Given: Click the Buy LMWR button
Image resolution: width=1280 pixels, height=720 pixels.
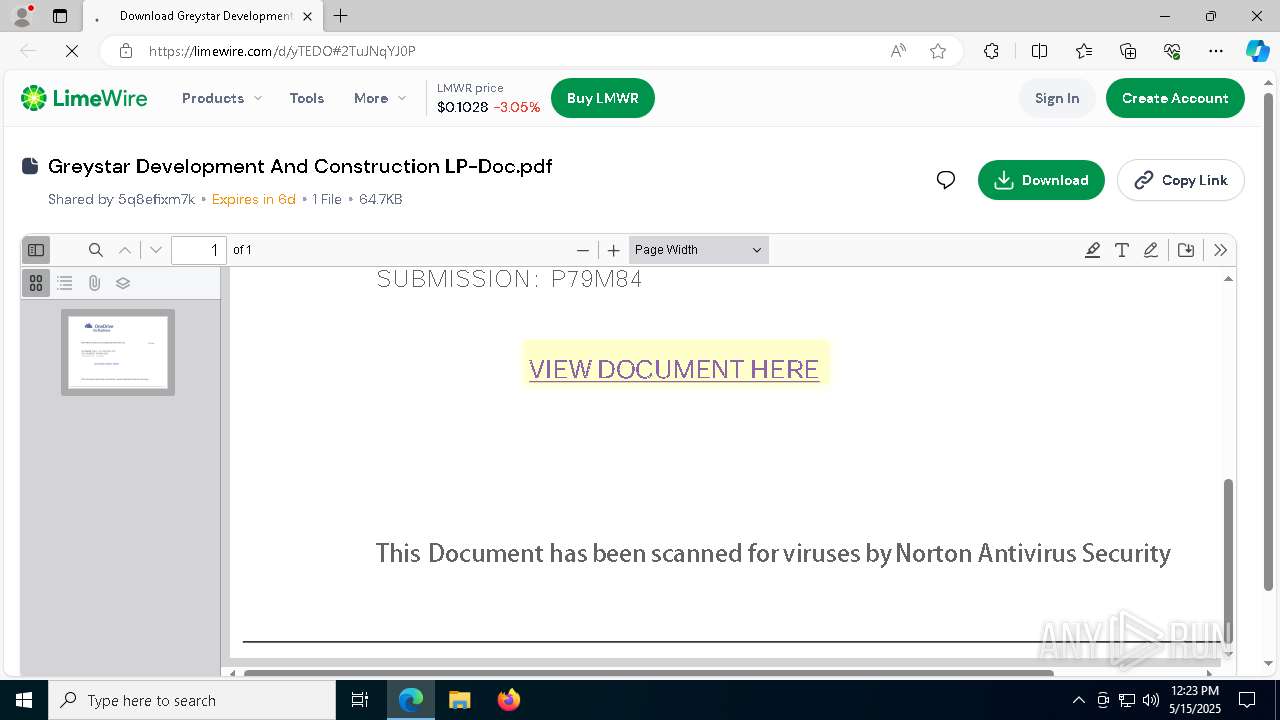Looking at the screenshot, I should (x=603, y=98).
